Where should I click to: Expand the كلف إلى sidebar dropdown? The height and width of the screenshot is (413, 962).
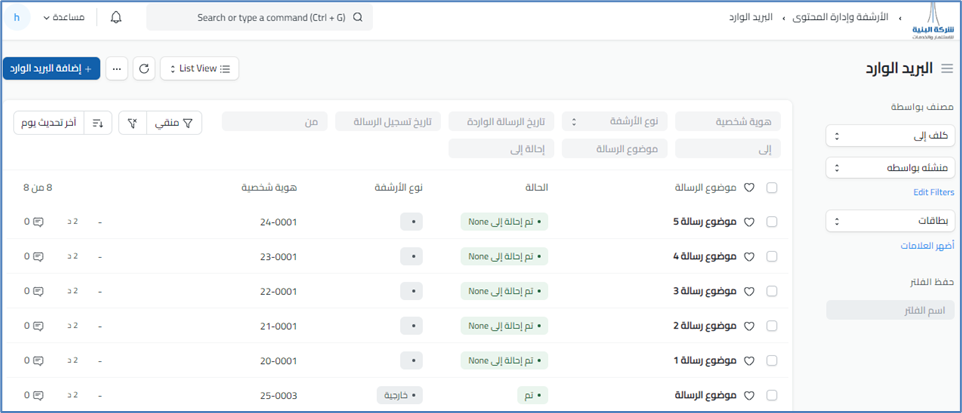[890, 136]
